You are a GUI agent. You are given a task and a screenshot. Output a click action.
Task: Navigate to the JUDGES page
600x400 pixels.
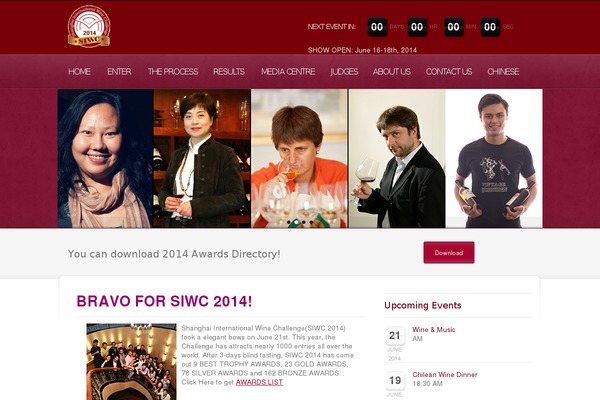(344, 72)
